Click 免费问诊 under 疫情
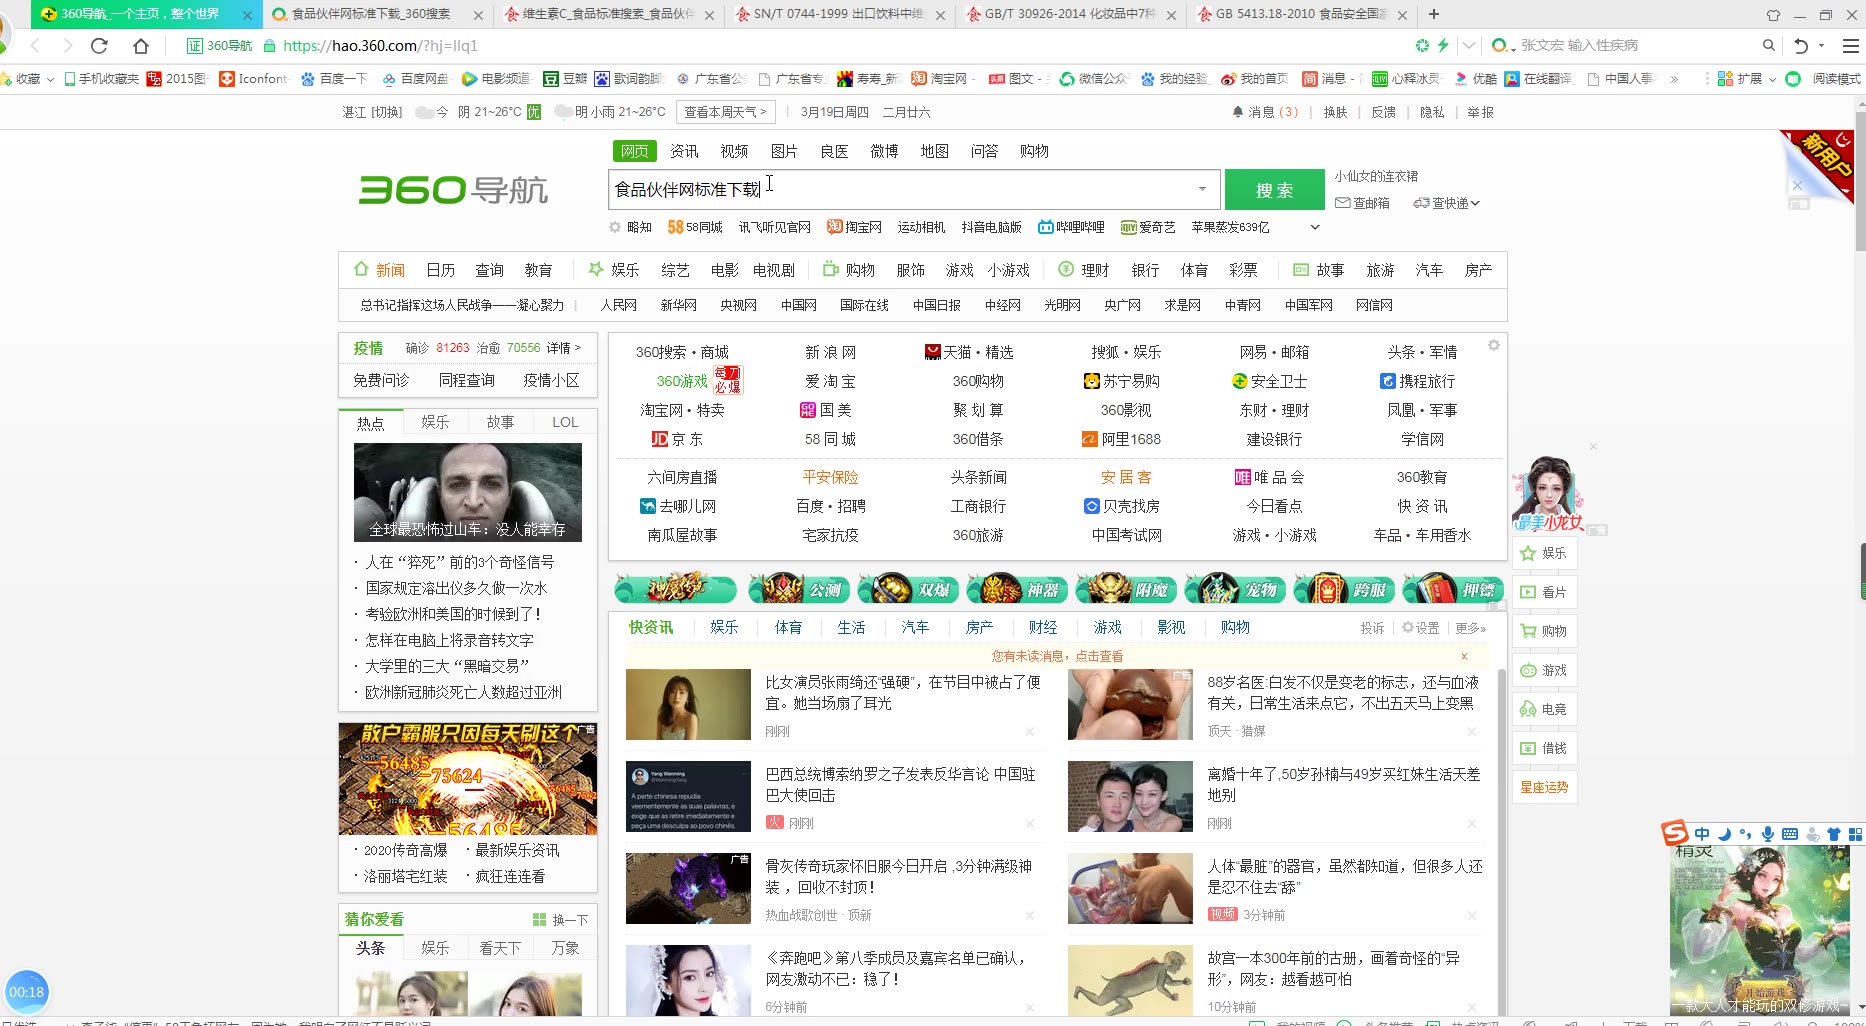 tap(381, 380)
